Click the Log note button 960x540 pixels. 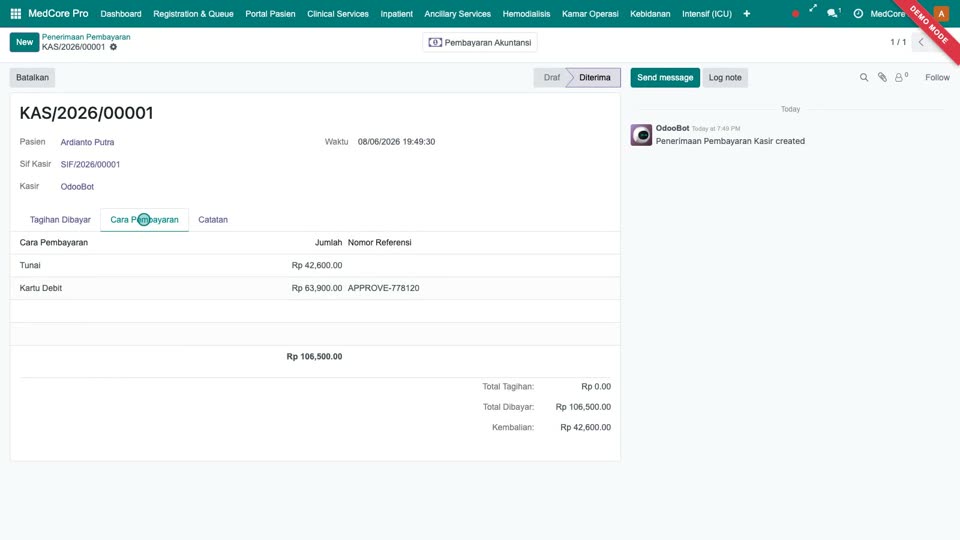click(725, 78)
